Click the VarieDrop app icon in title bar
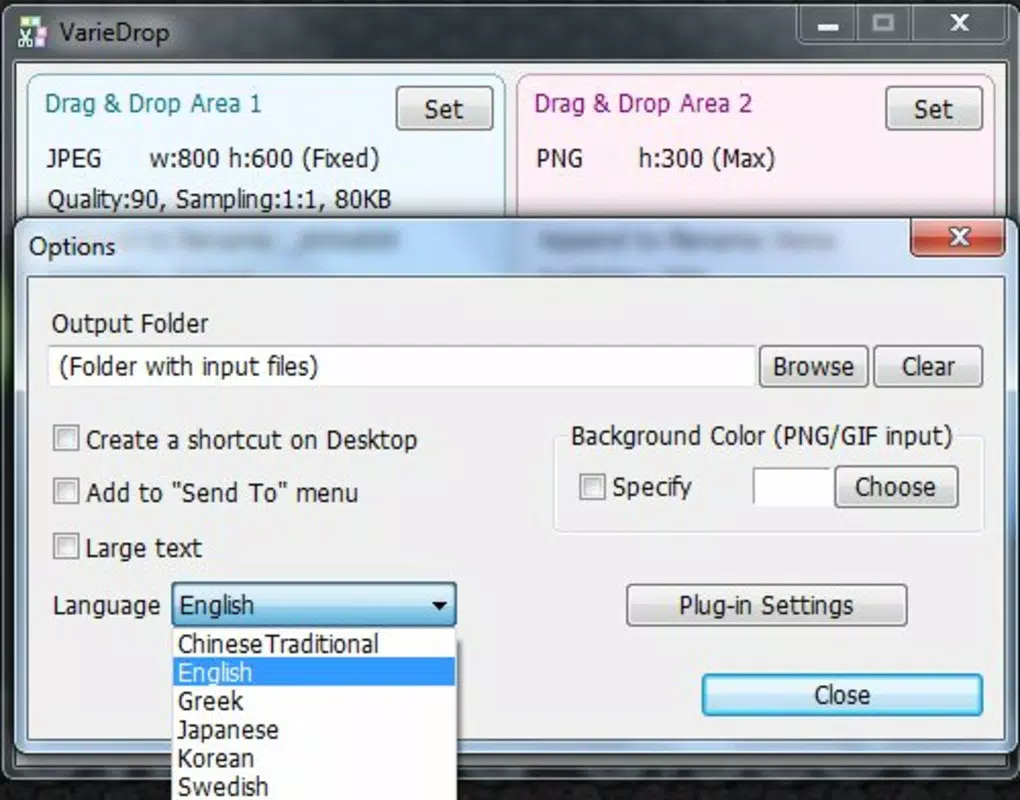Image resolution: width=1020 pixels, height=800 pixels. pyautogui.click(x=32, y=32)
